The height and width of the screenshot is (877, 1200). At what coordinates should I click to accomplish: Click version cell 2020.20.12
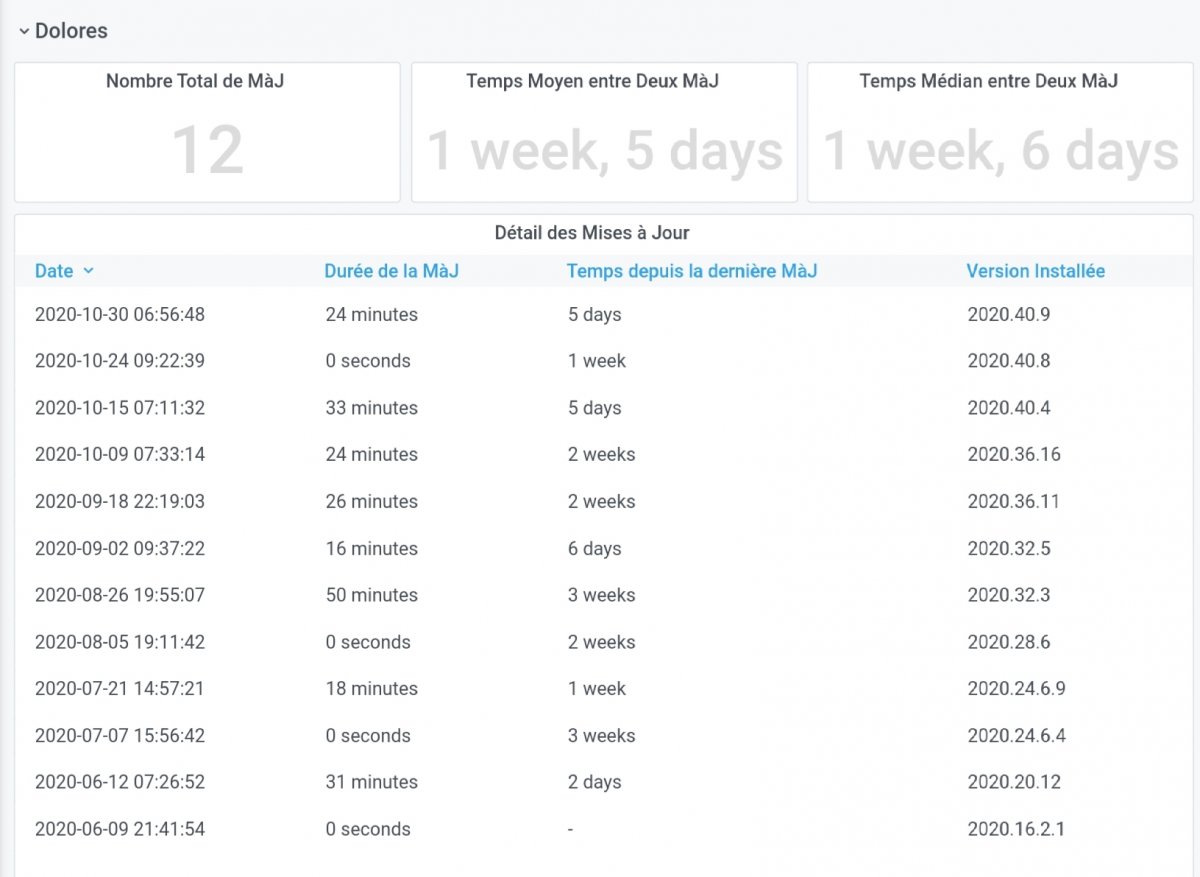pos(1014,782)
